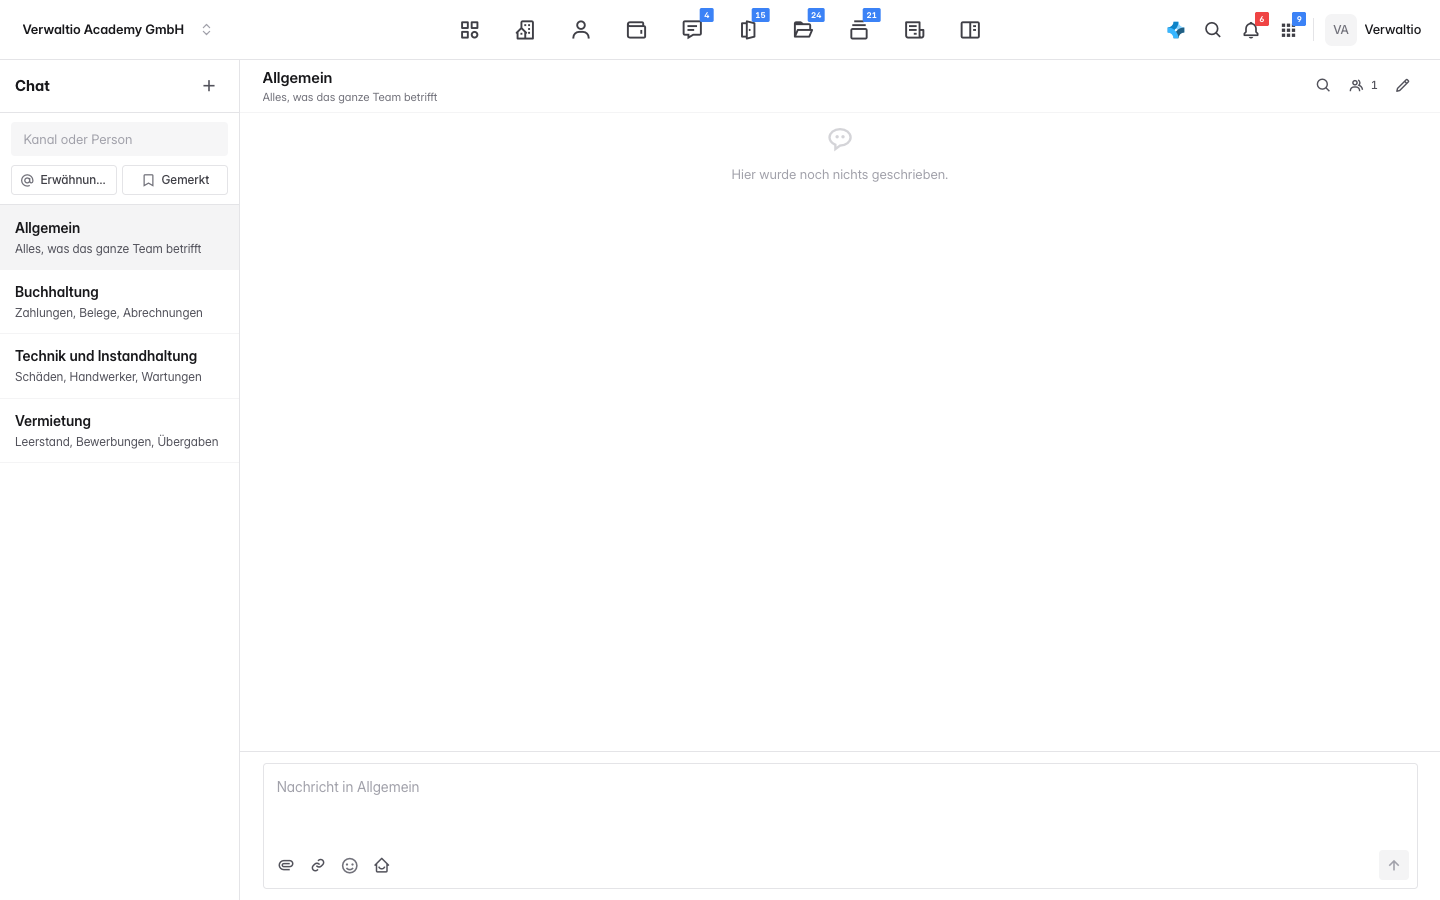Switch to the Buchhaltung channel

click(120, 302)
